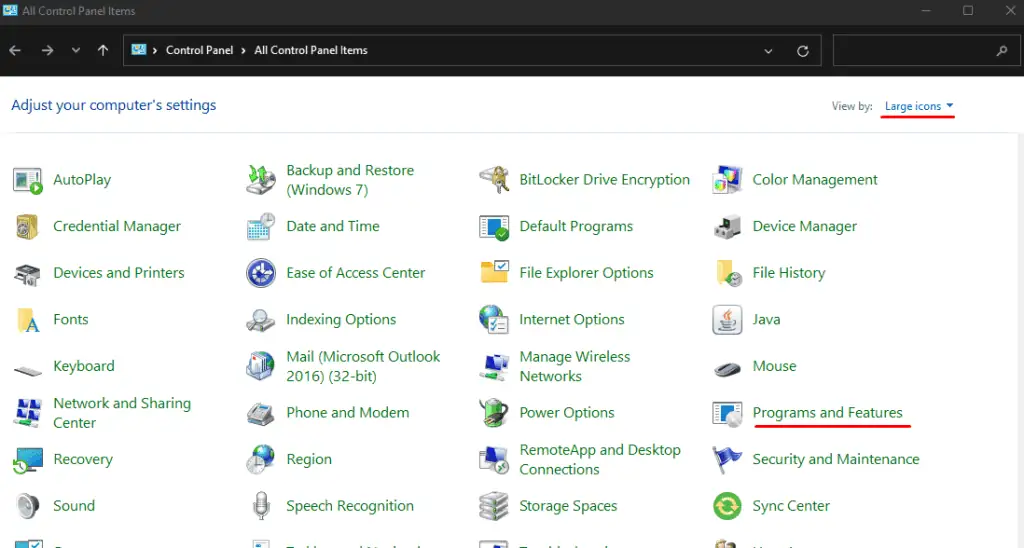Open the Indexing Options link
The width and height of the screenshot is (1024, 548).
click(341, 319)
